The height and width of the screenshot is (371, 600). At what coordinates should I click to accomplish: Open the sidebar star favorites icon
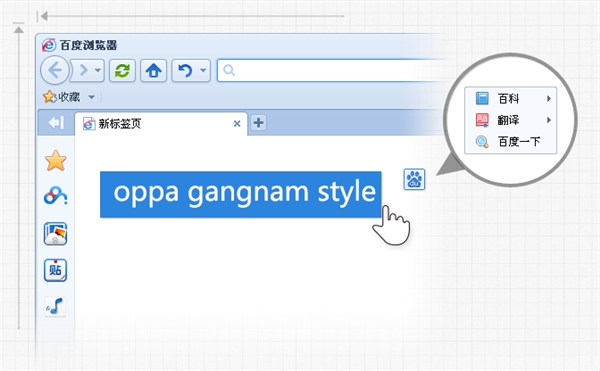point(56,160)
